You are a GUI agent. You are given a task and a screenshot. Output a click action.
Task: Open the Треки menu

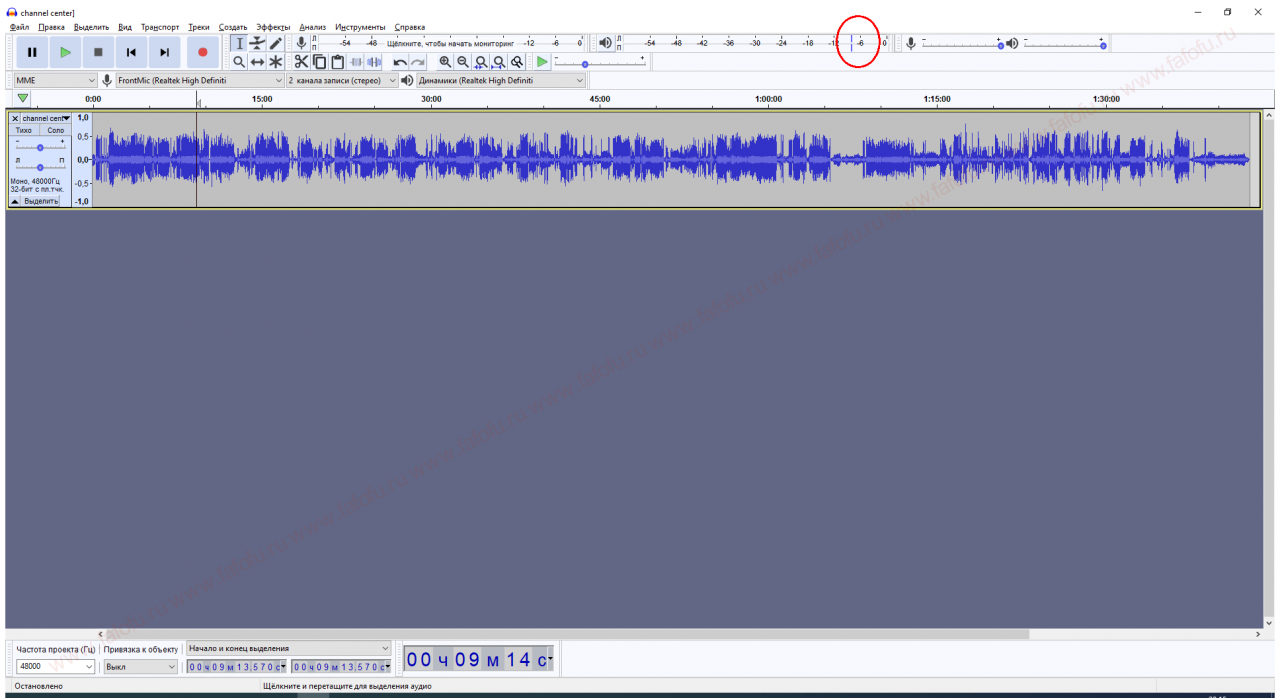point(199,27)
